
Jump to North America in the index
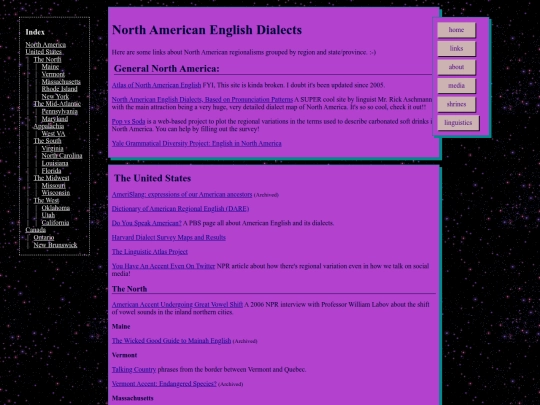[x=45, y=44]
